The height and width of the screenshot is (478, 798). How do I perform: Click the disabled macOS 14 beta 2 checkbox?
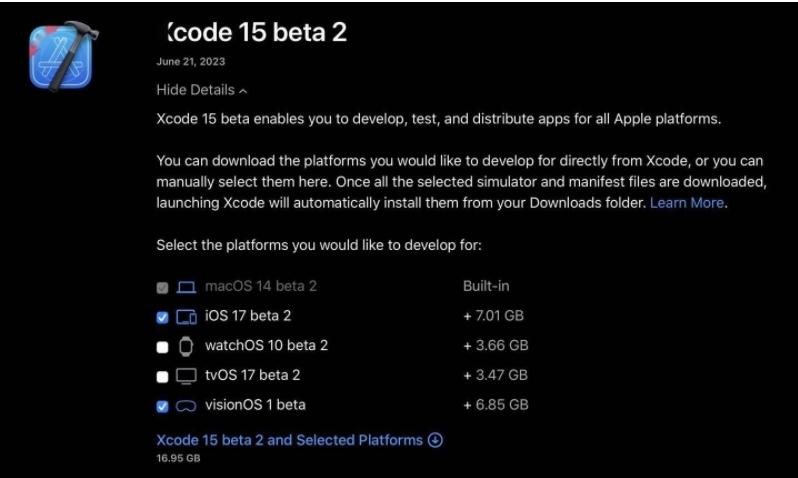tap(163, 288)
